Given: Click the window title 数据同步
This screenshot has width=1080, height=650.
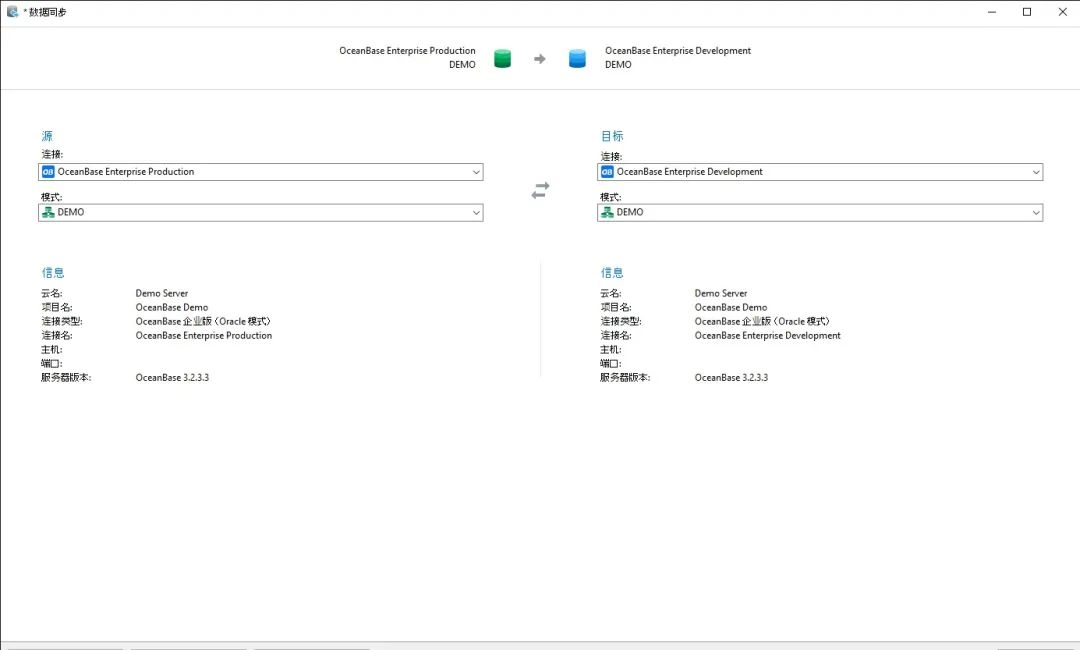Looking at the screenshot, I should 48,12.
